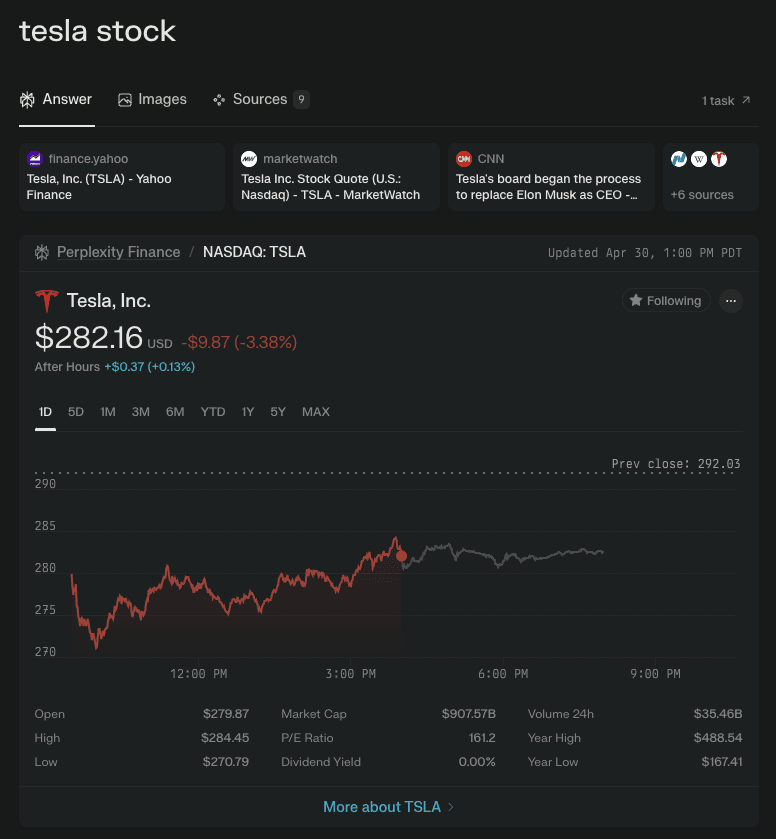Click the 1 task indicator
Image resolution: width=776 pixels, height=839 pixels.
[725, 101]
